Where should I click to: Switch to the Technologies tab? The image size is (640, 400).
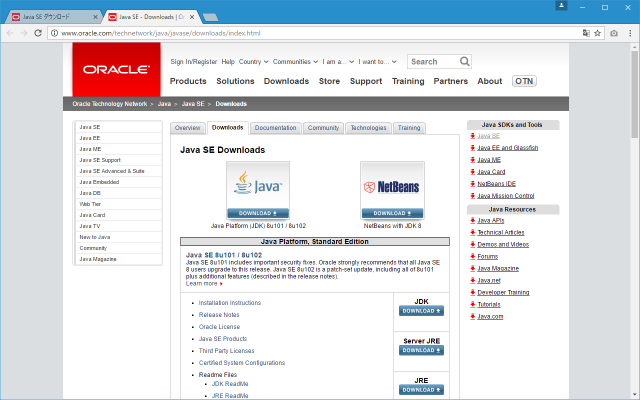[368, 128]
